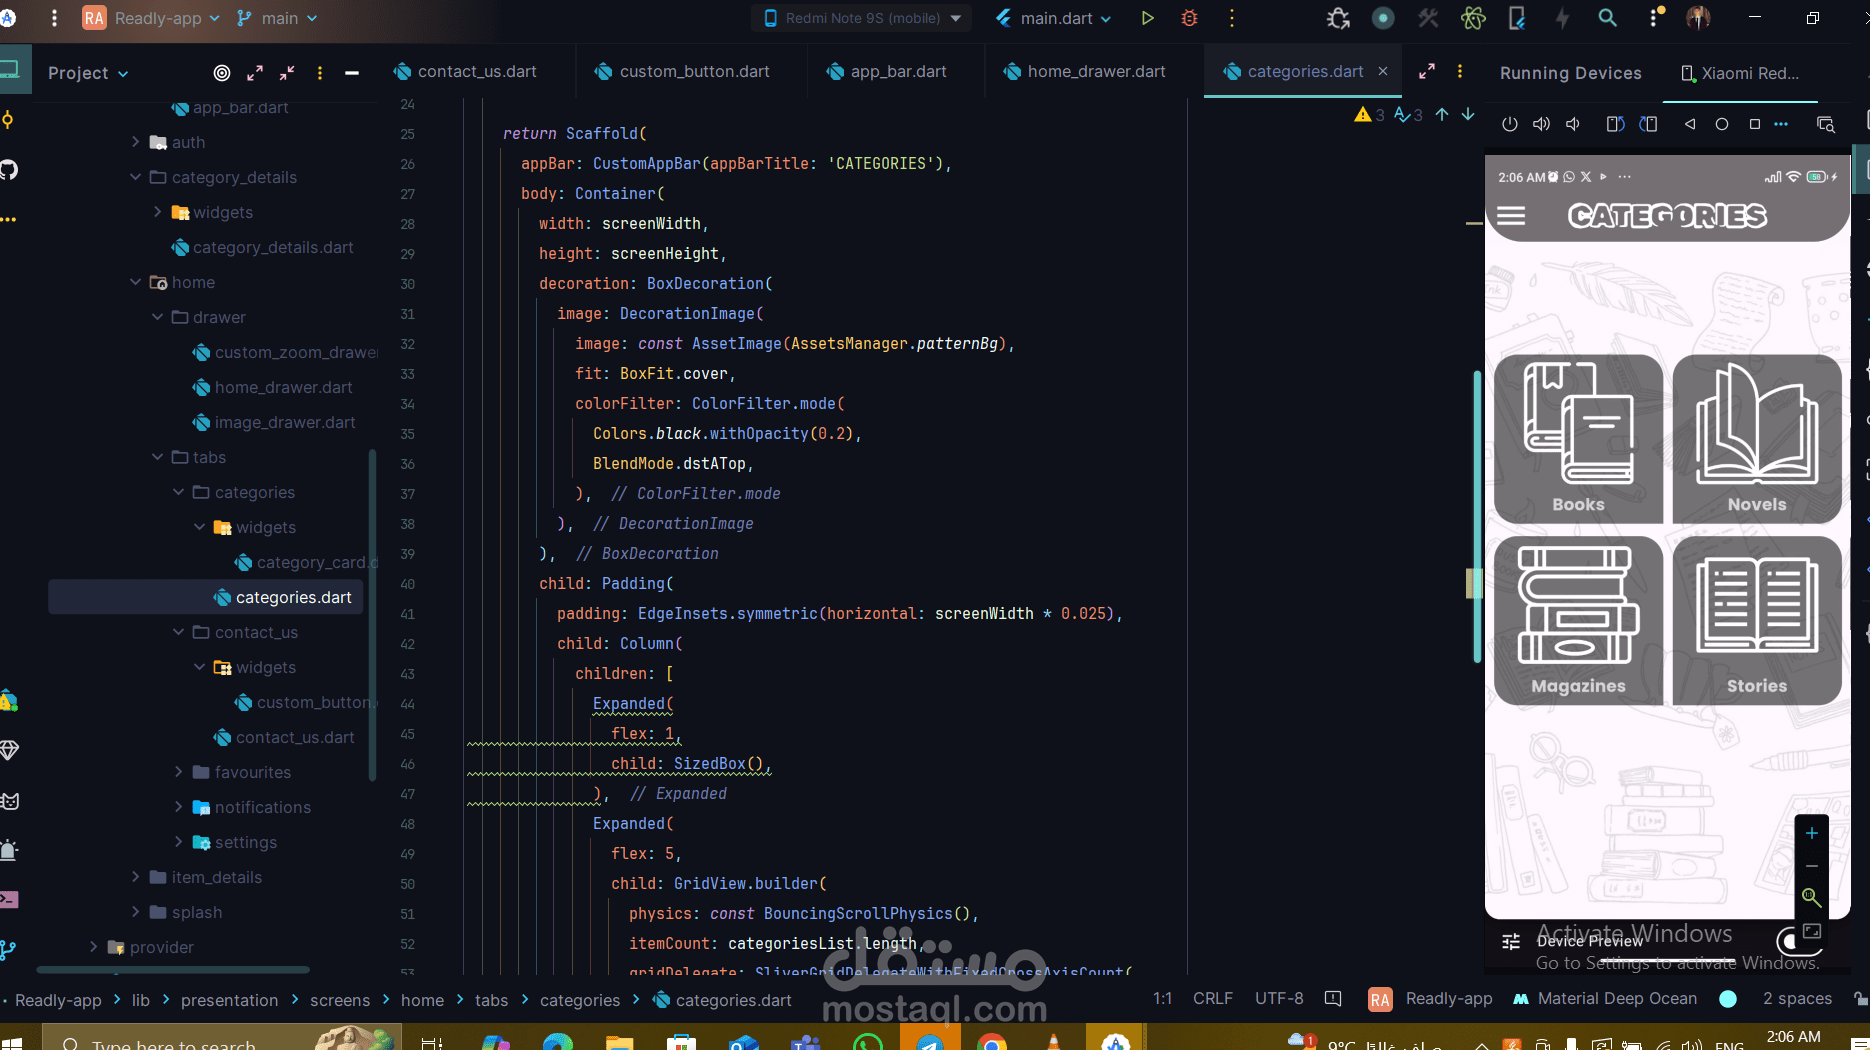This screenshot has height=1050, width=1870.
Task: Zoom out the running device view
Action: pyautogui.click(x=1811, y=866)
